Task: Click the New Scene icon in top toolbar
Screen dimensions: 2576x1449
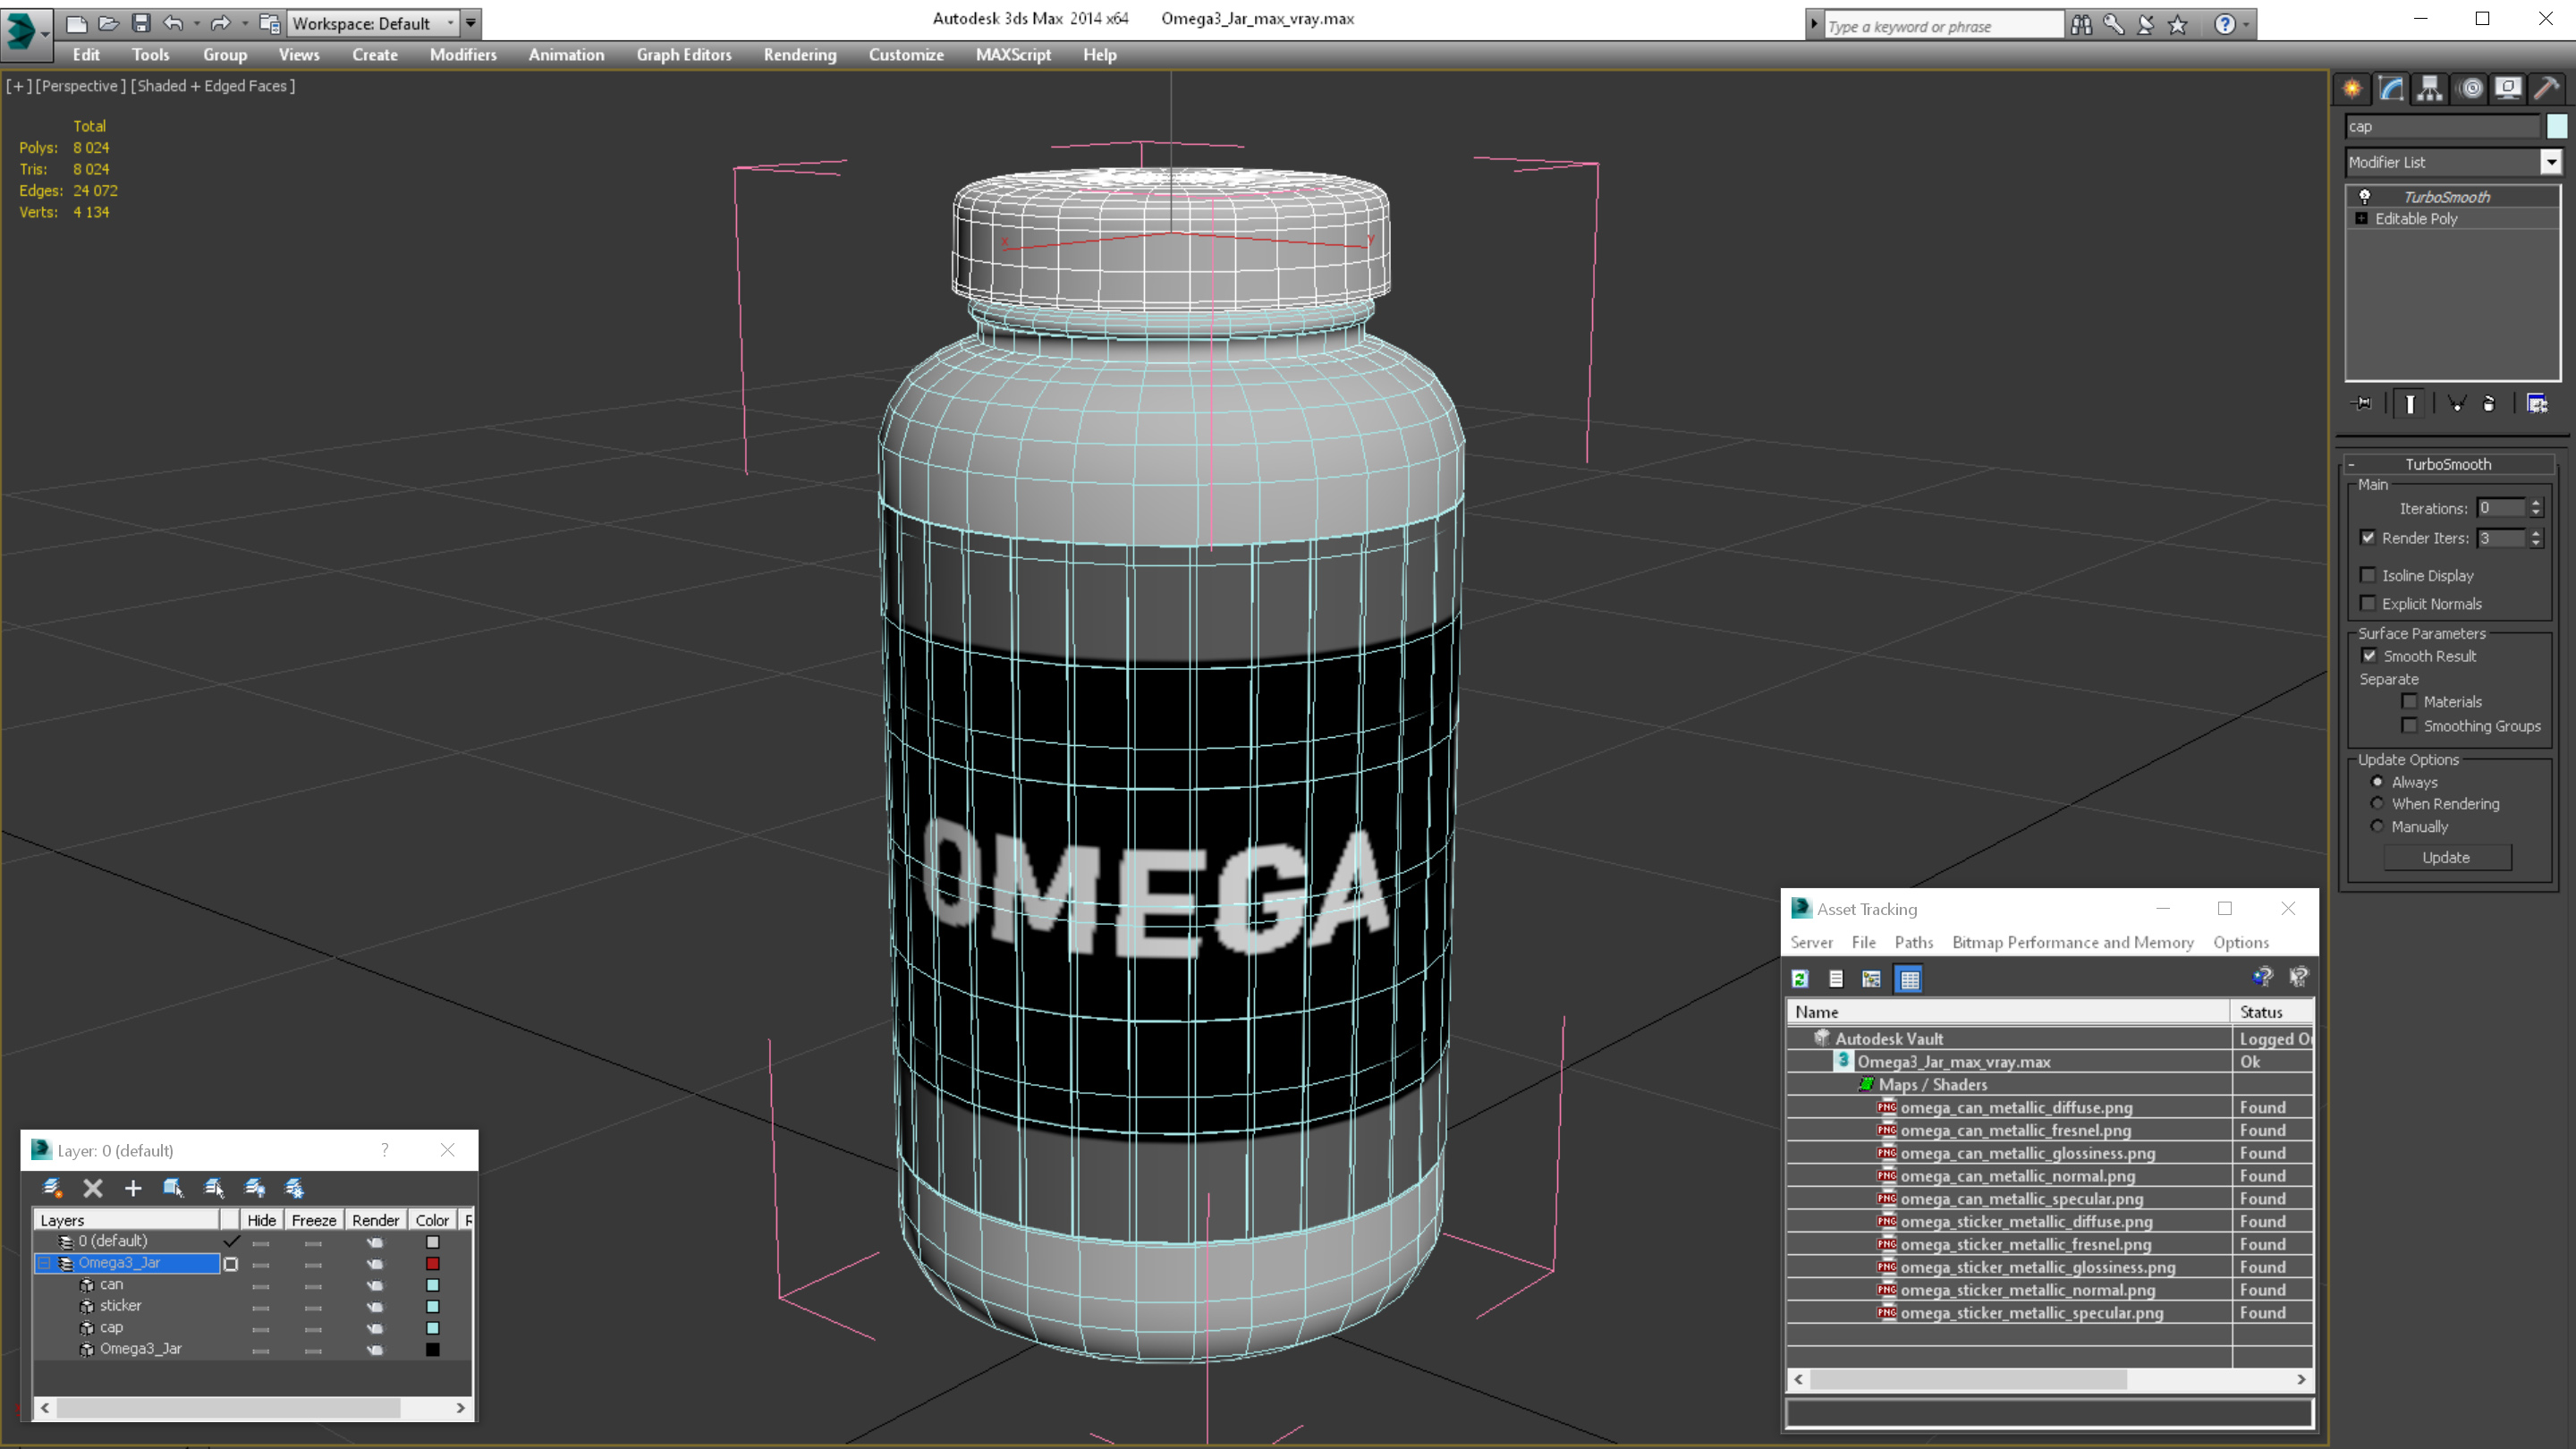Action: (x=76, y=23)
